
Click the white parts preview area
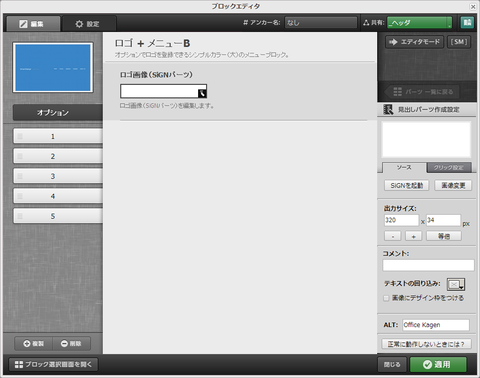426,140
